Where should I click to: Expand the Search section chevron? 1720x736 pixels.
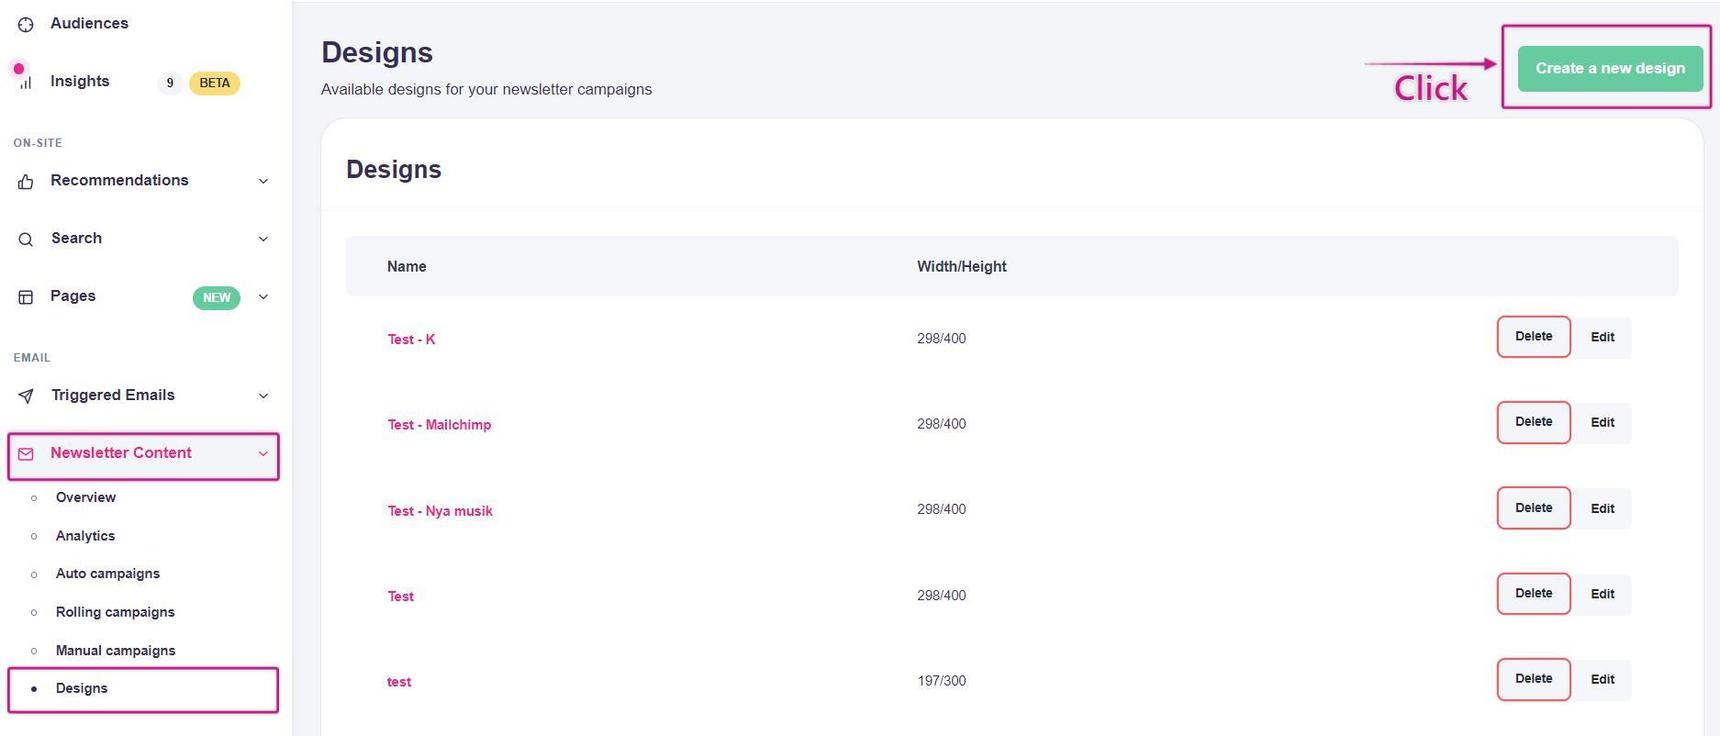pos(263,239)
